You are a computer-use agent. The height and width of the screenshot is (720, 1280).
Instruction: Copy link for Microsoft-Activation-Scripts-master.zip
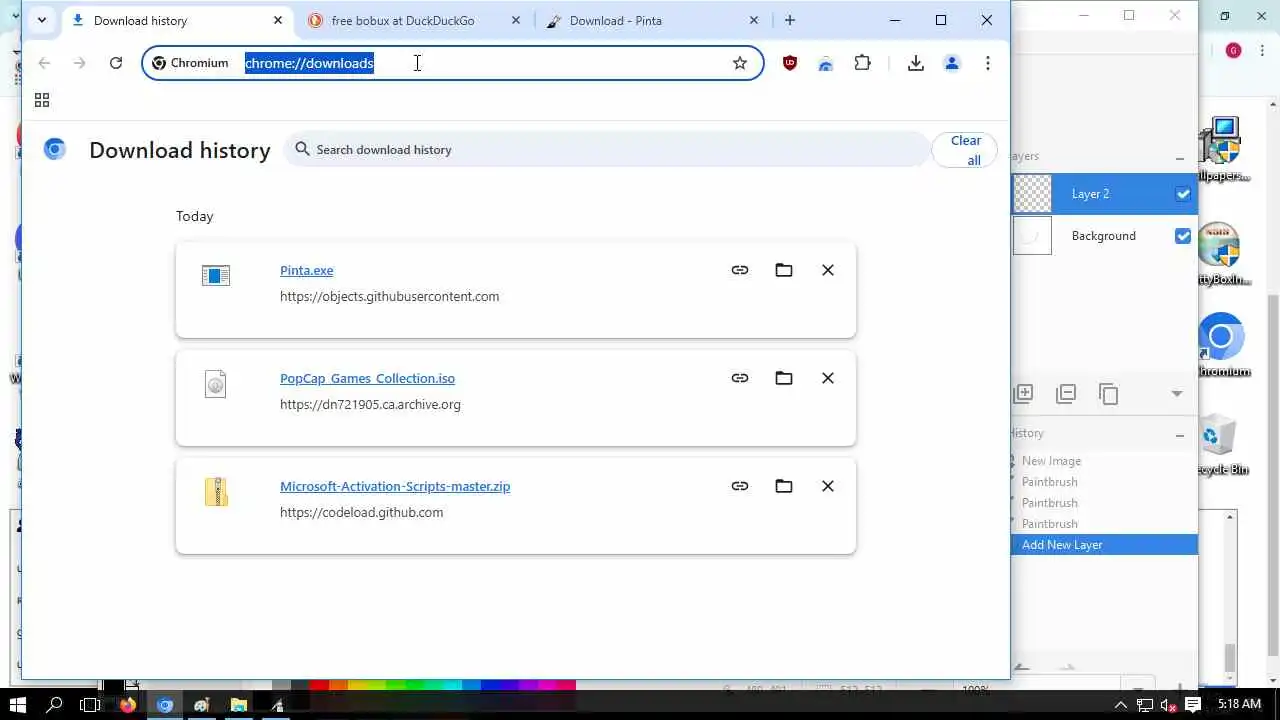point(740,486)
